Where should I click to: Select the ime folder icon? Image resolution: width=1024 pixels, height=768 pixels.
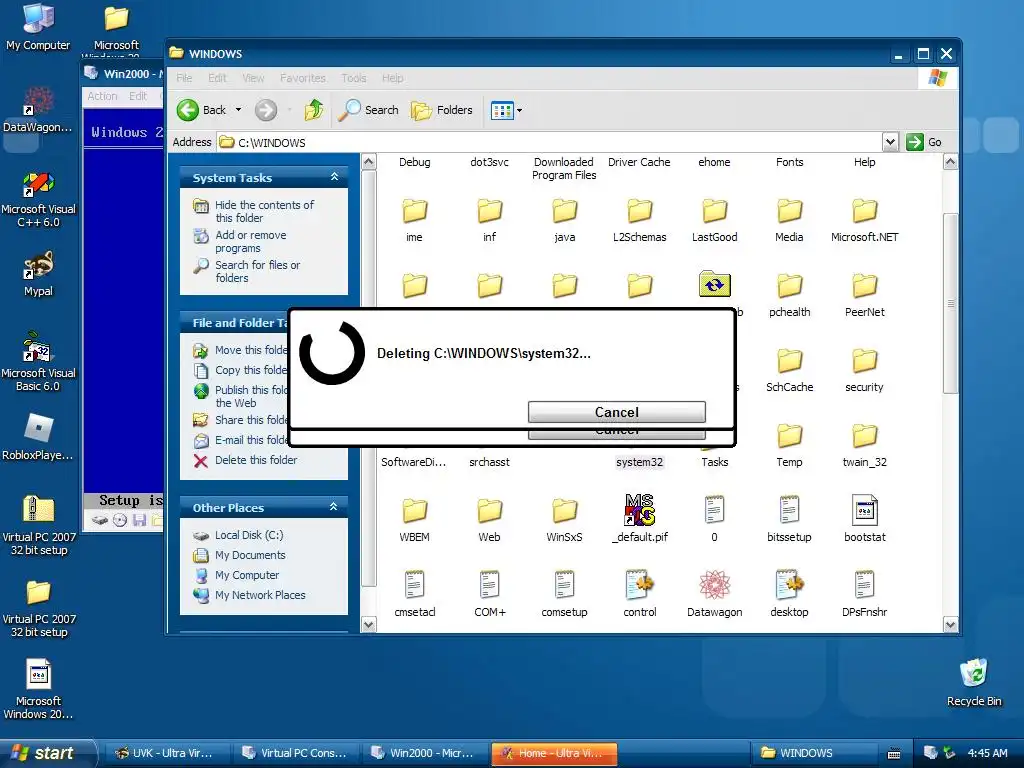click(414, 211)
